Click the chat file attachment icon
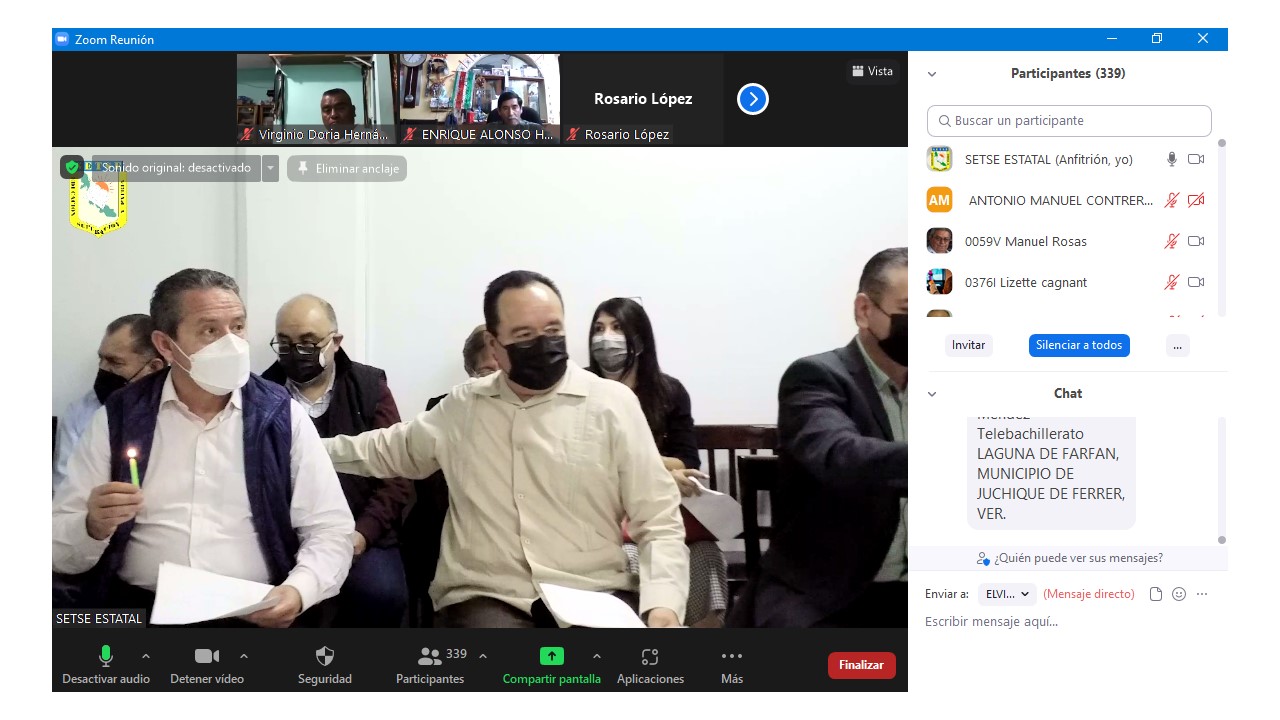1280x720 pixels. pyautogui.click(x=1156, y=594)
